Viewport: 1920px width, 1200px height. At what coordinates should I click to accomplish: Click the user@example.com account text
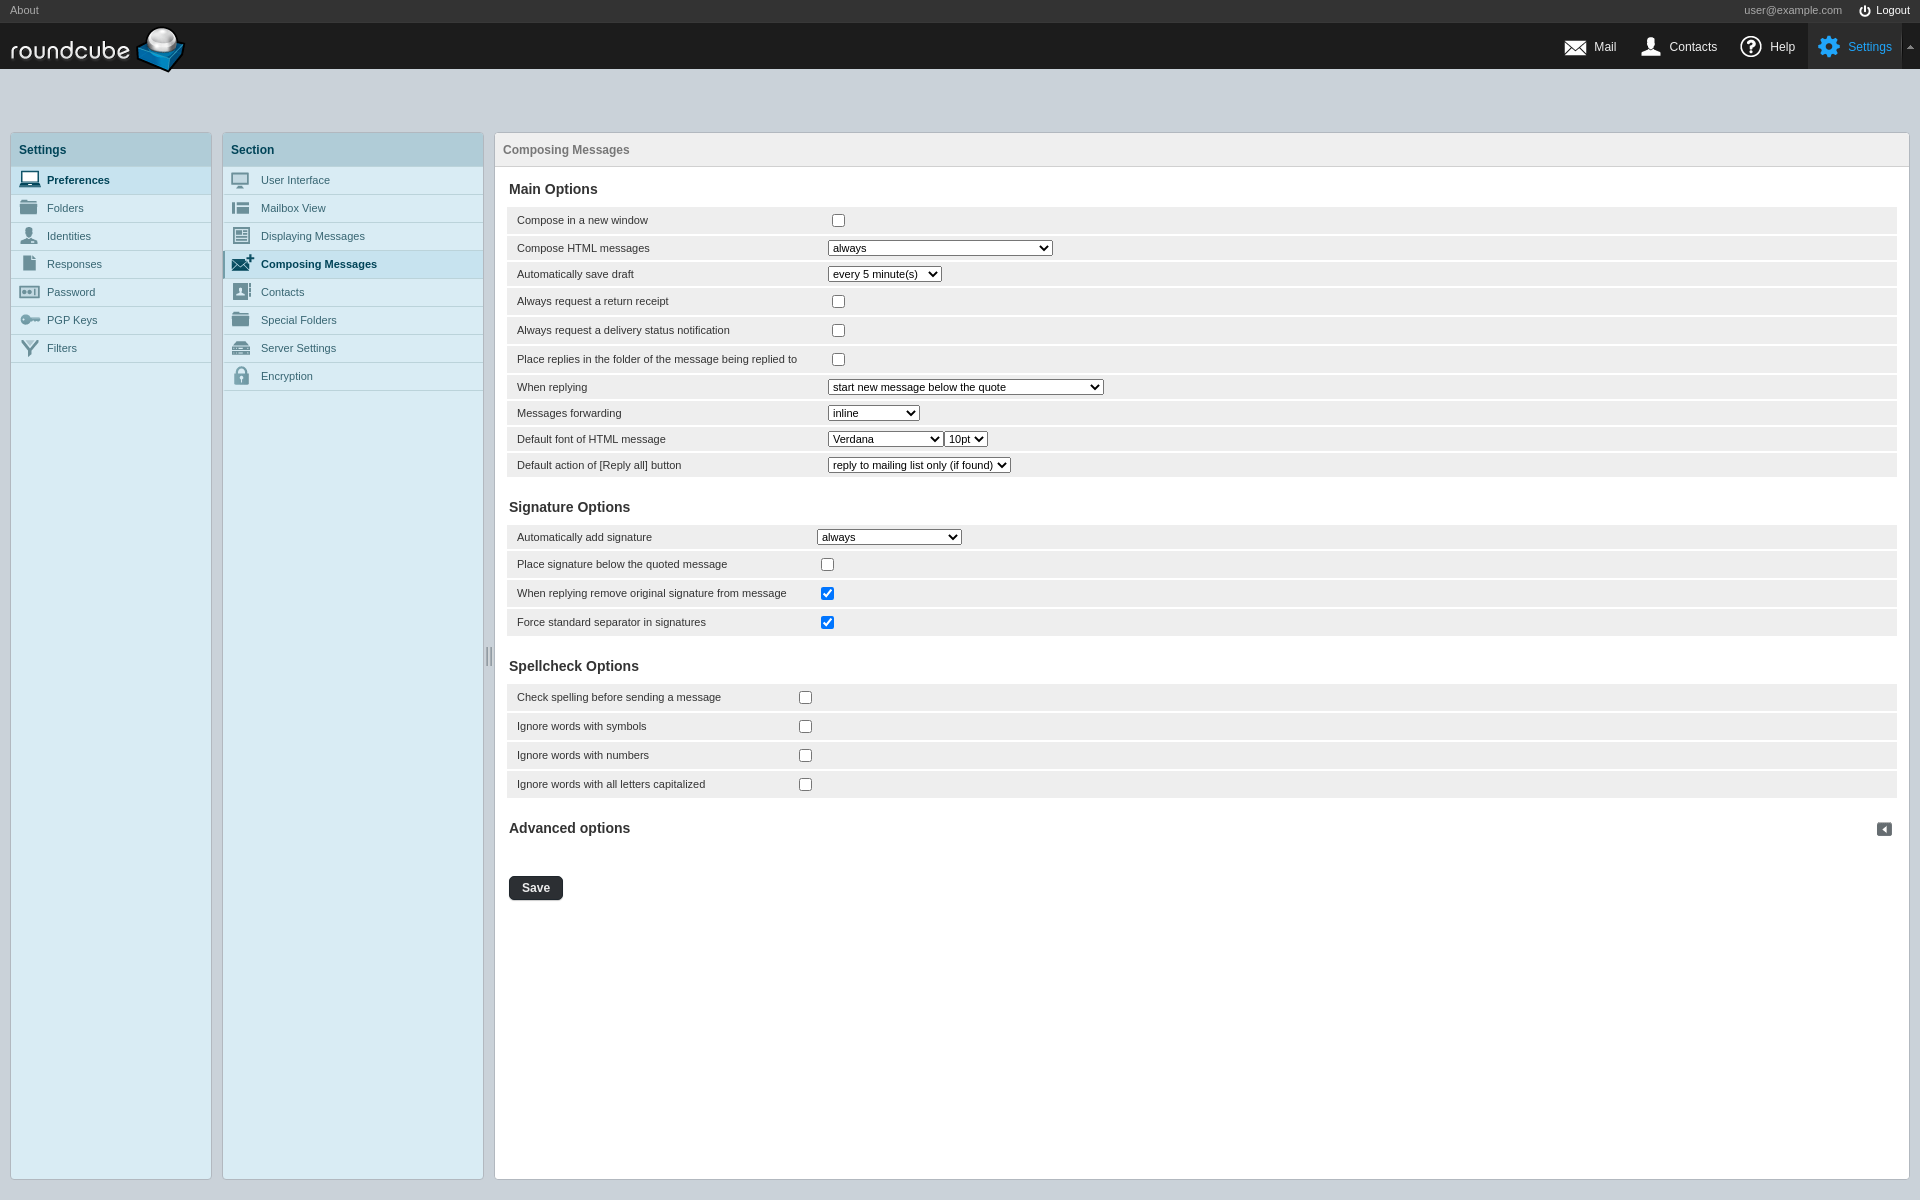1793,11
